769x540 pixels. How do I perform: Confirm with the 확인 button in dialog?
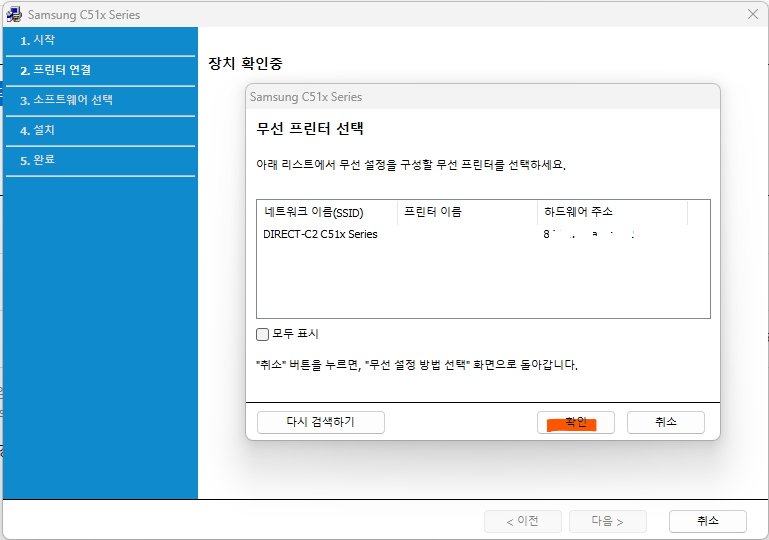click(x=576, y=422)
